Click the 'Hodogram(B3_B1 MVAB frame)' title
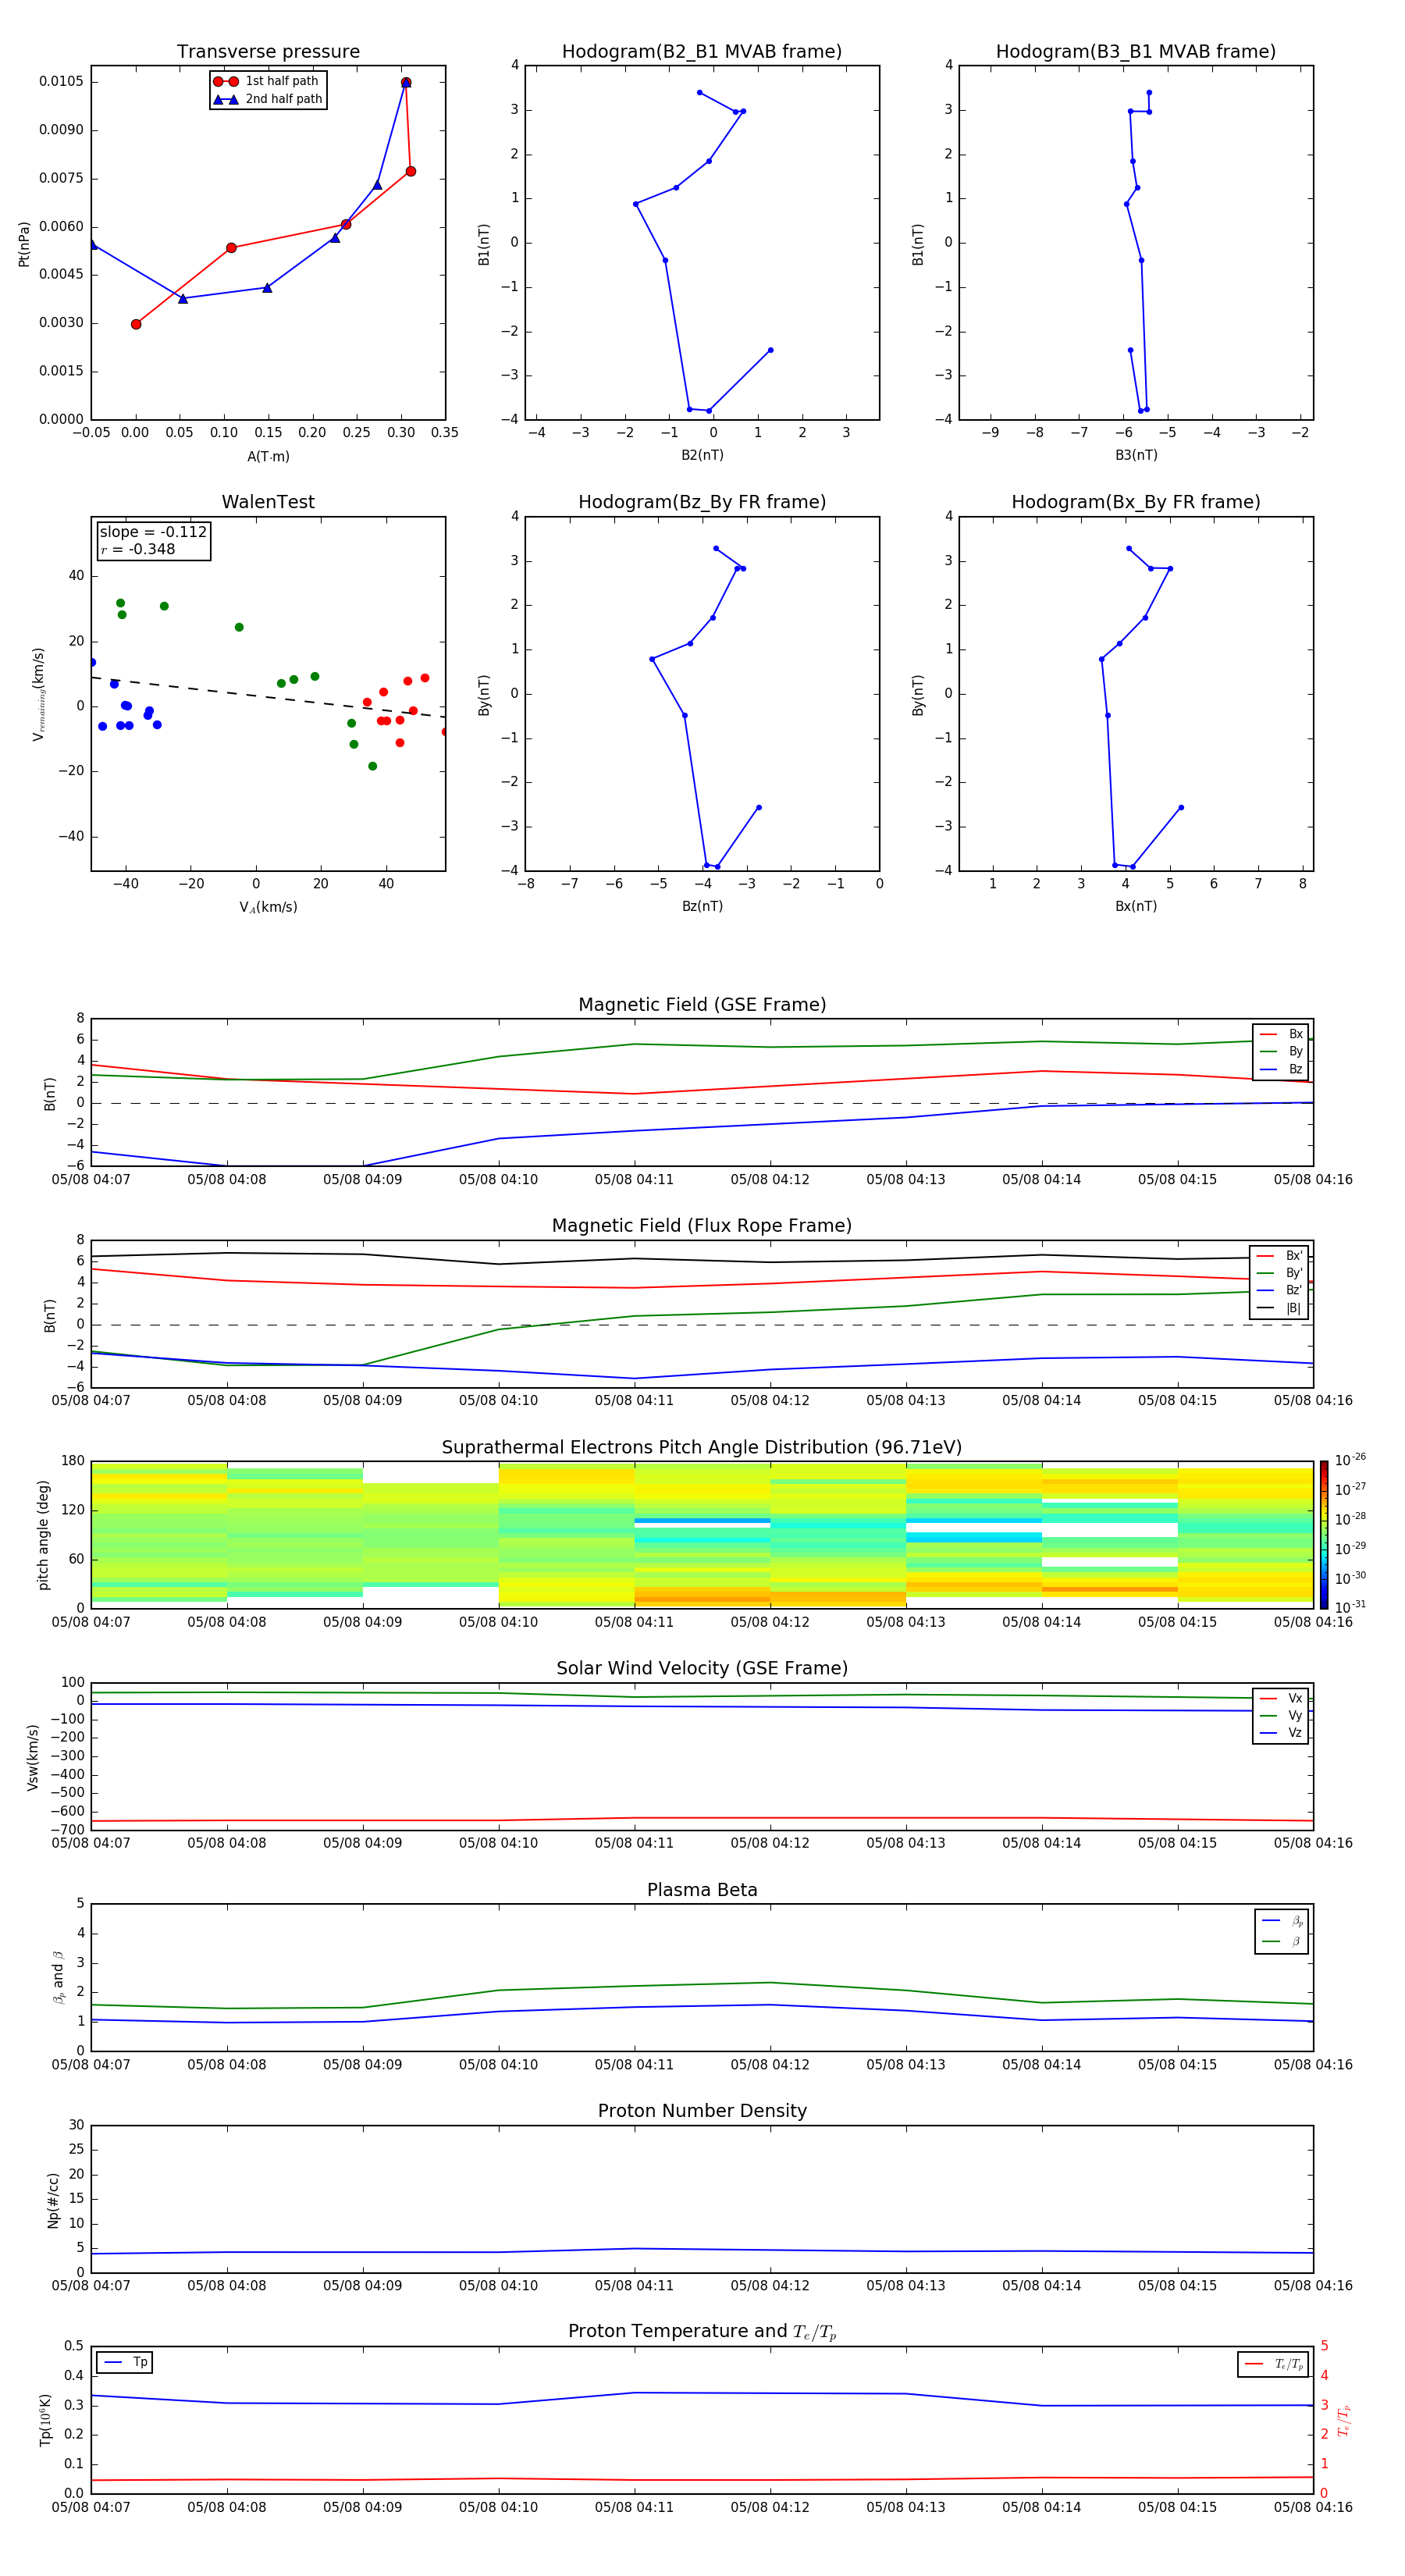This screenshot has height=2576, width=1405. click(1136, 52)
